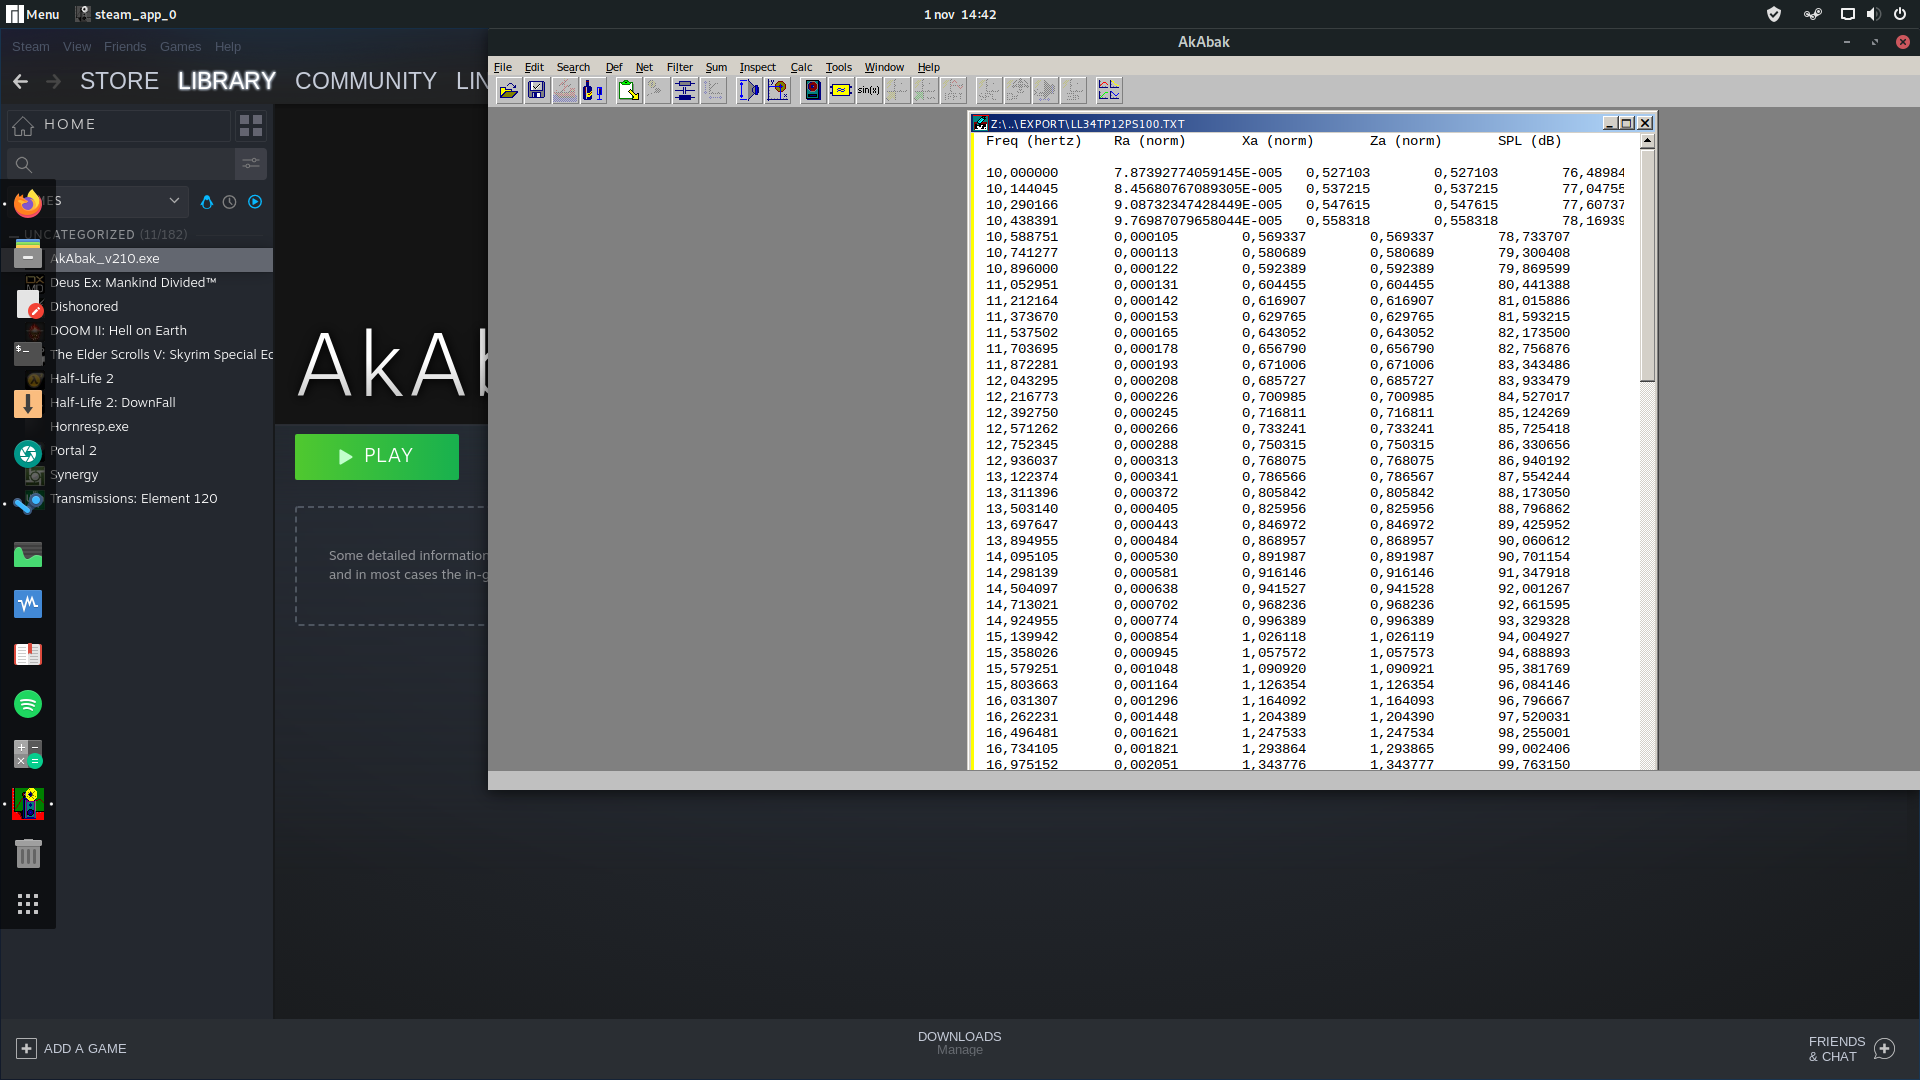Click the bottle and glass toolbar icon
The image size is (1920, 1080).
[x=593, y=91]
